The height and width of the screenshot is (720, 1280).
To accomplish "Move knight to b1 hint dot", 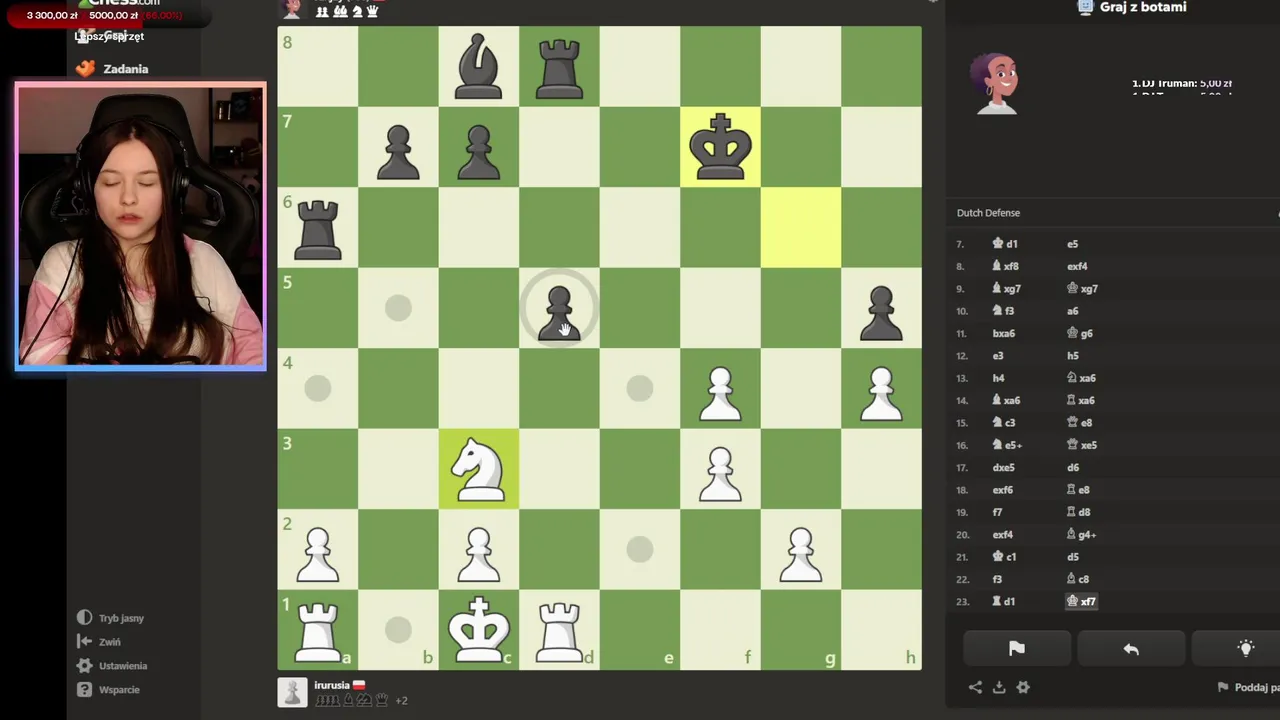I will click(398, 629).
